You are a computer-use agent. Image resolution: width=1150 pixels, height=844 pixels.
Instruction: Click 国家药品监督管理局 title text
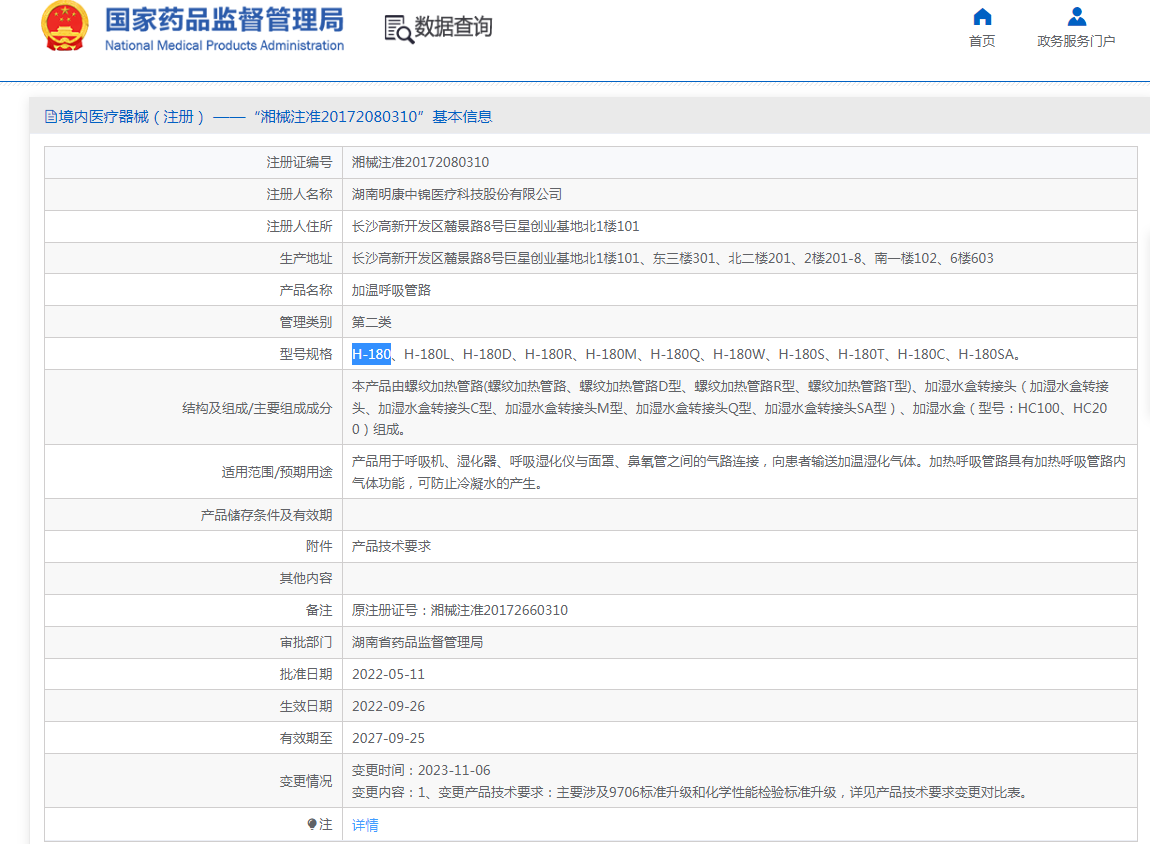[x=224, y=20]
